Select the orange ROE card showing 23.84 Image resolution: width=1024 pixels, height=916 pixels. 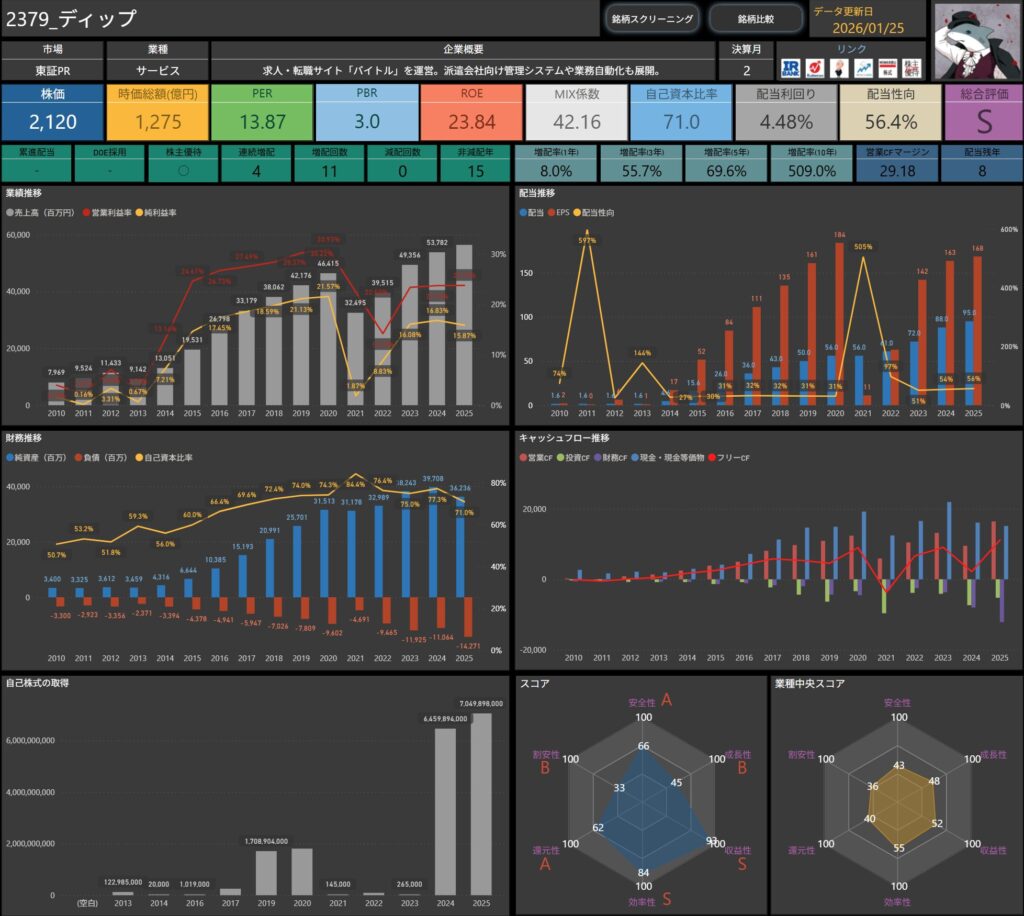coord(471,112)
